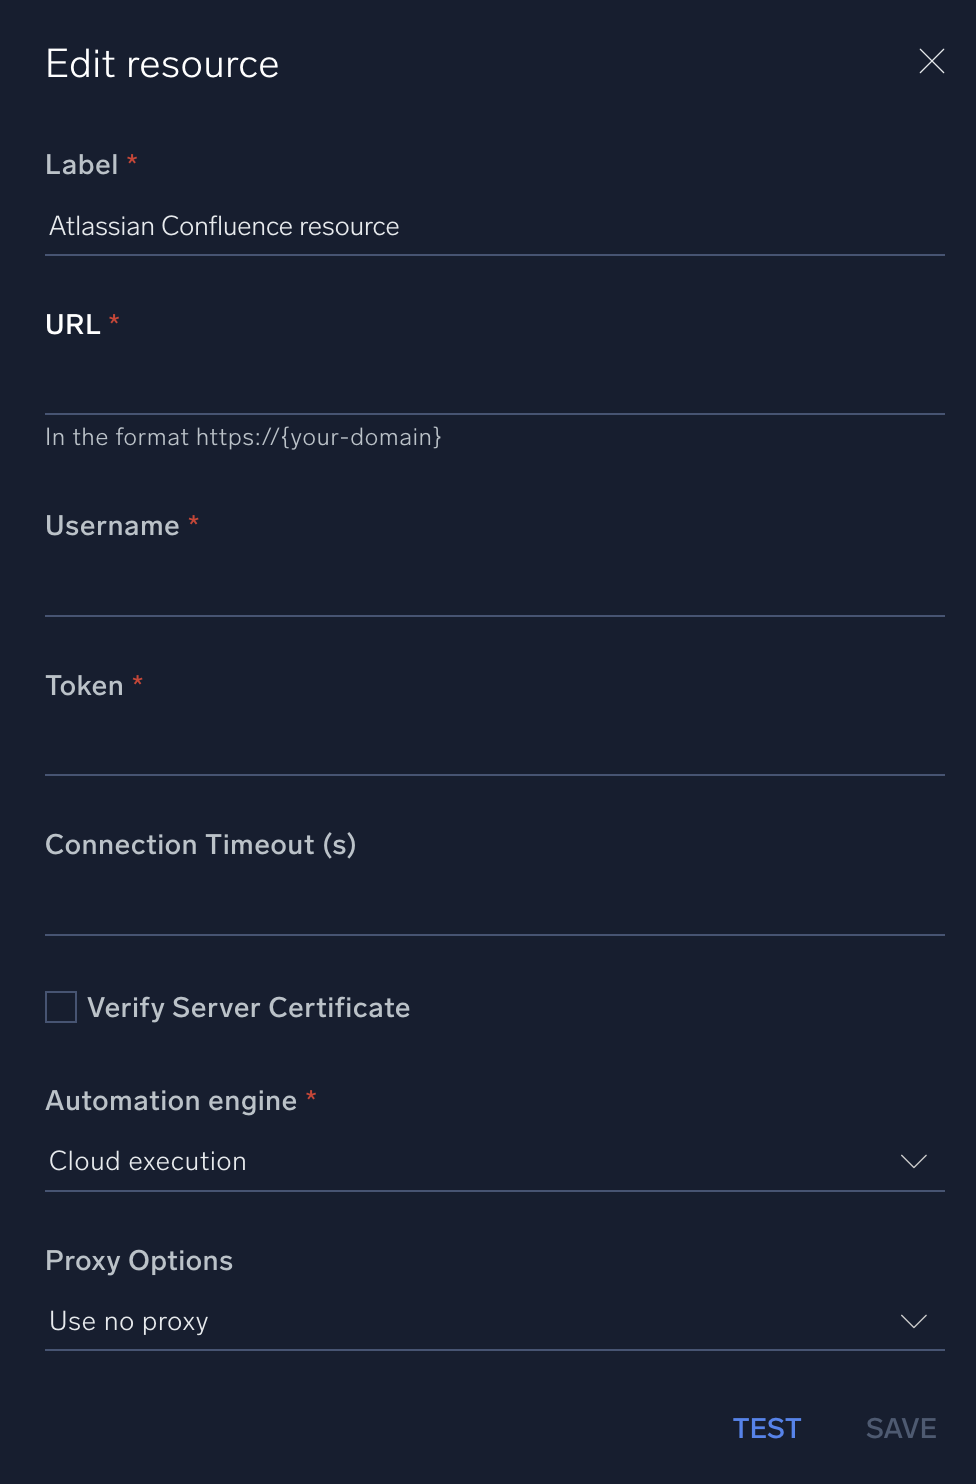Select the Atlassian Confluence resource label text
This screenshot has height=1484, width=976.
coord(223,226)
